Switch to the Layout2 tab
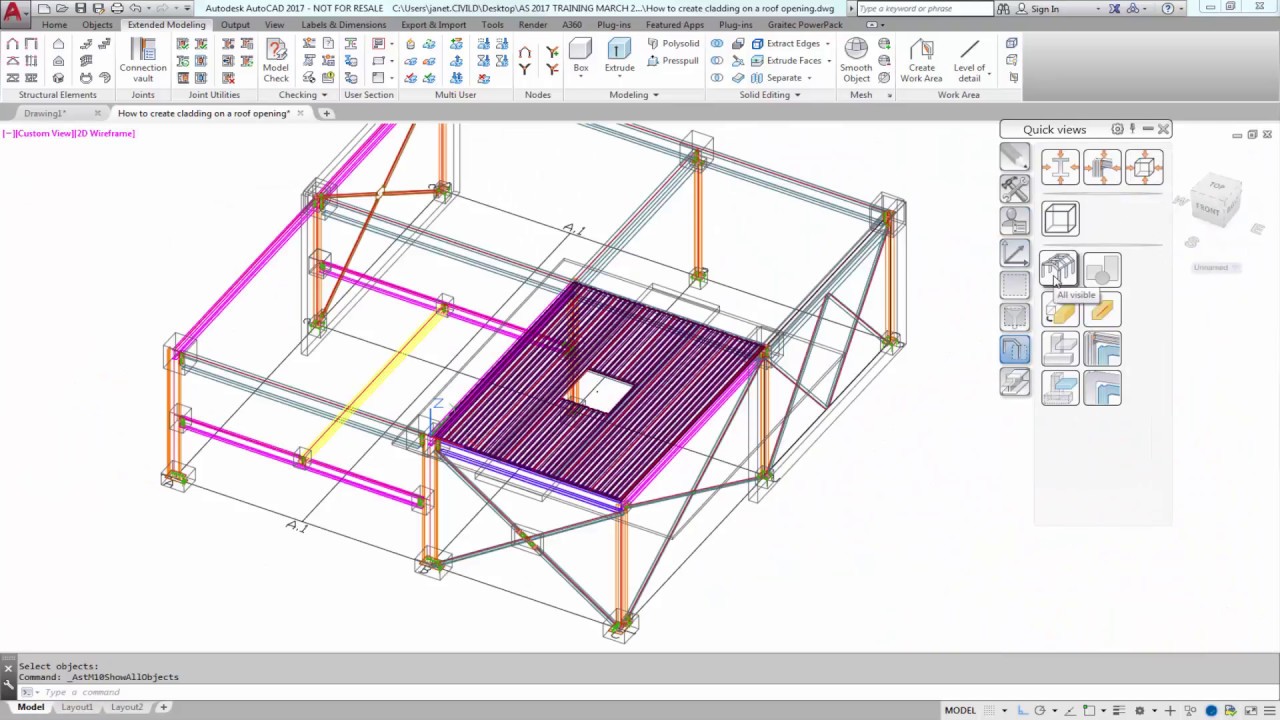The image size is (1280, 720). point(127,707)
